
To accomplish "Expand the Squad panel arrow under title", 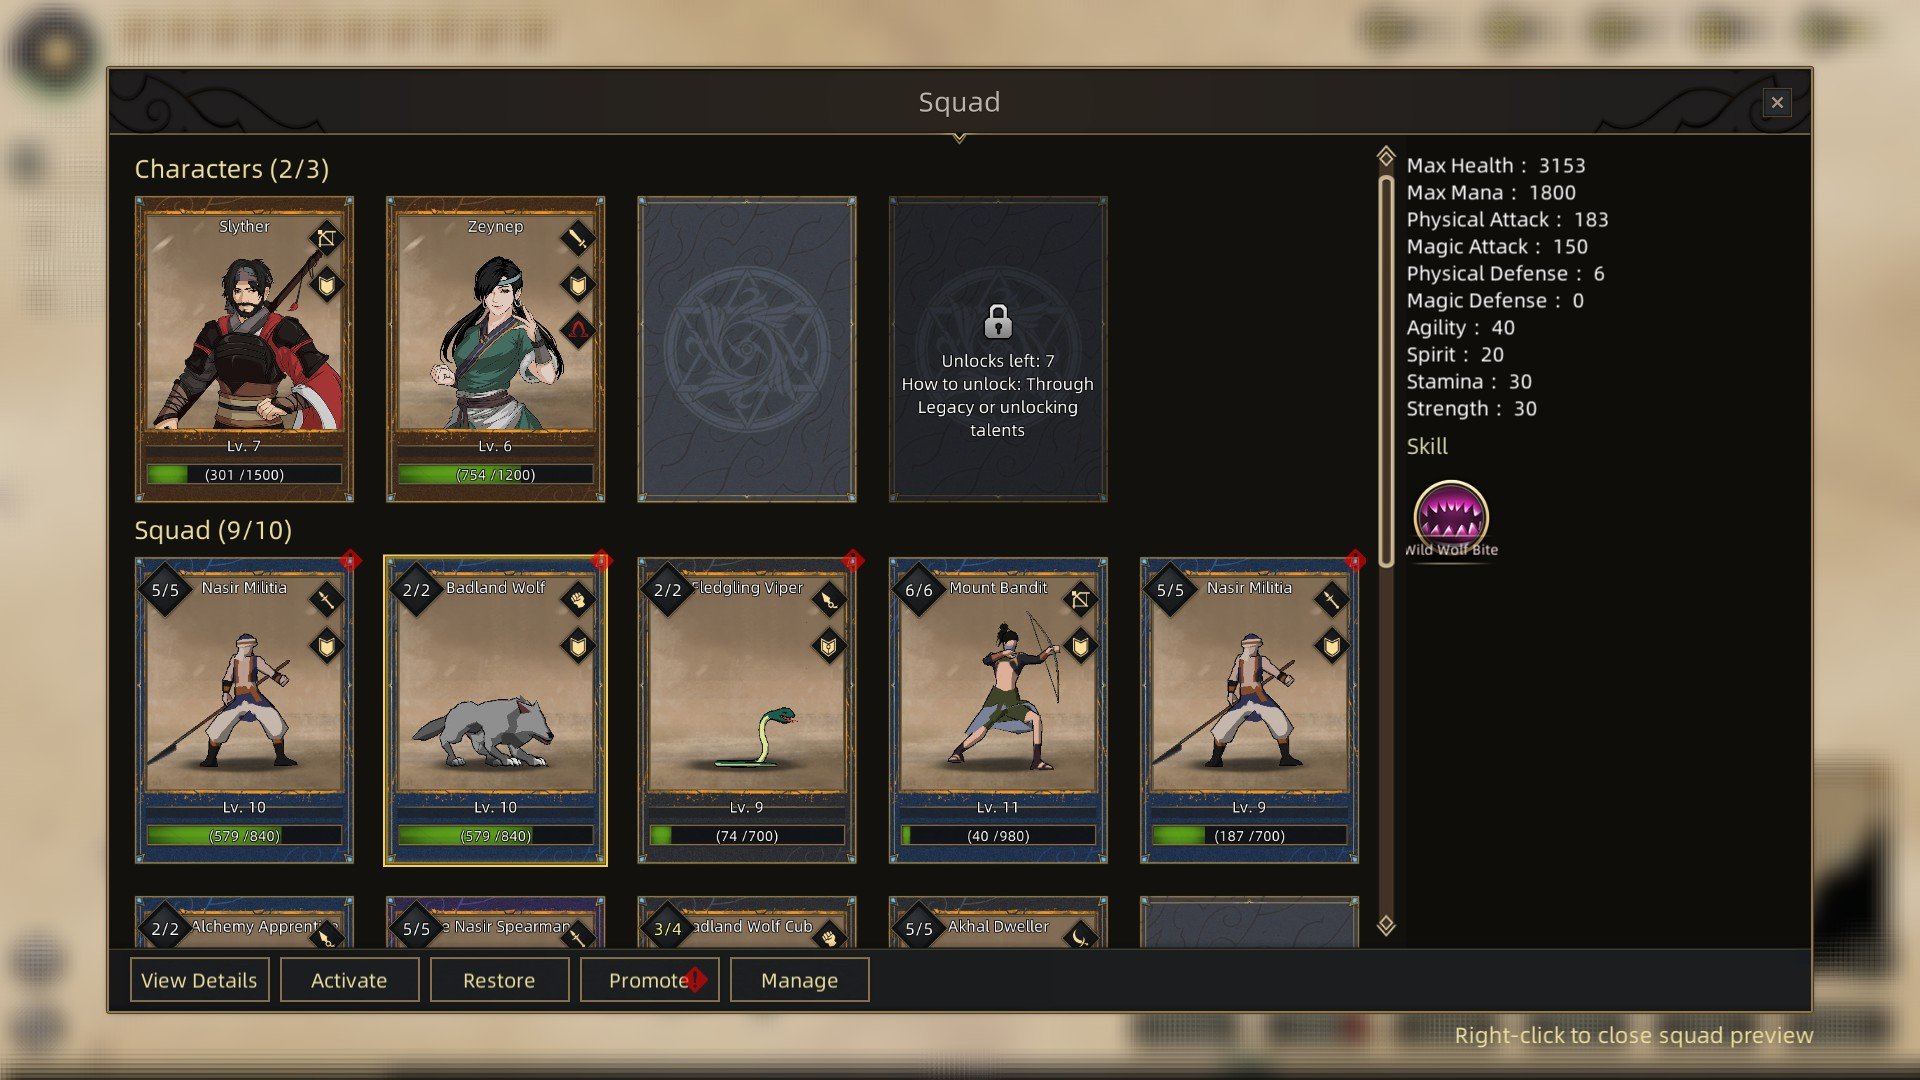I will (959, 139).
